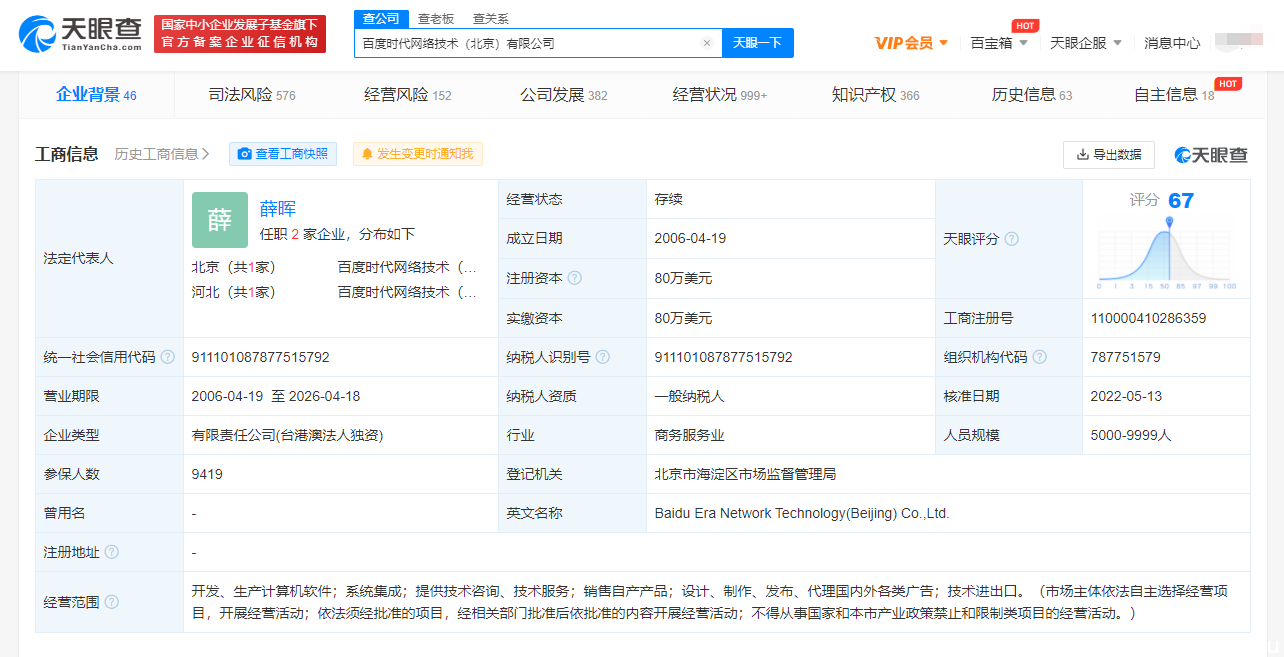The image size is (1284, 657).
Task: Switch to the 查老板 search tab
Action: coord(436,18)
